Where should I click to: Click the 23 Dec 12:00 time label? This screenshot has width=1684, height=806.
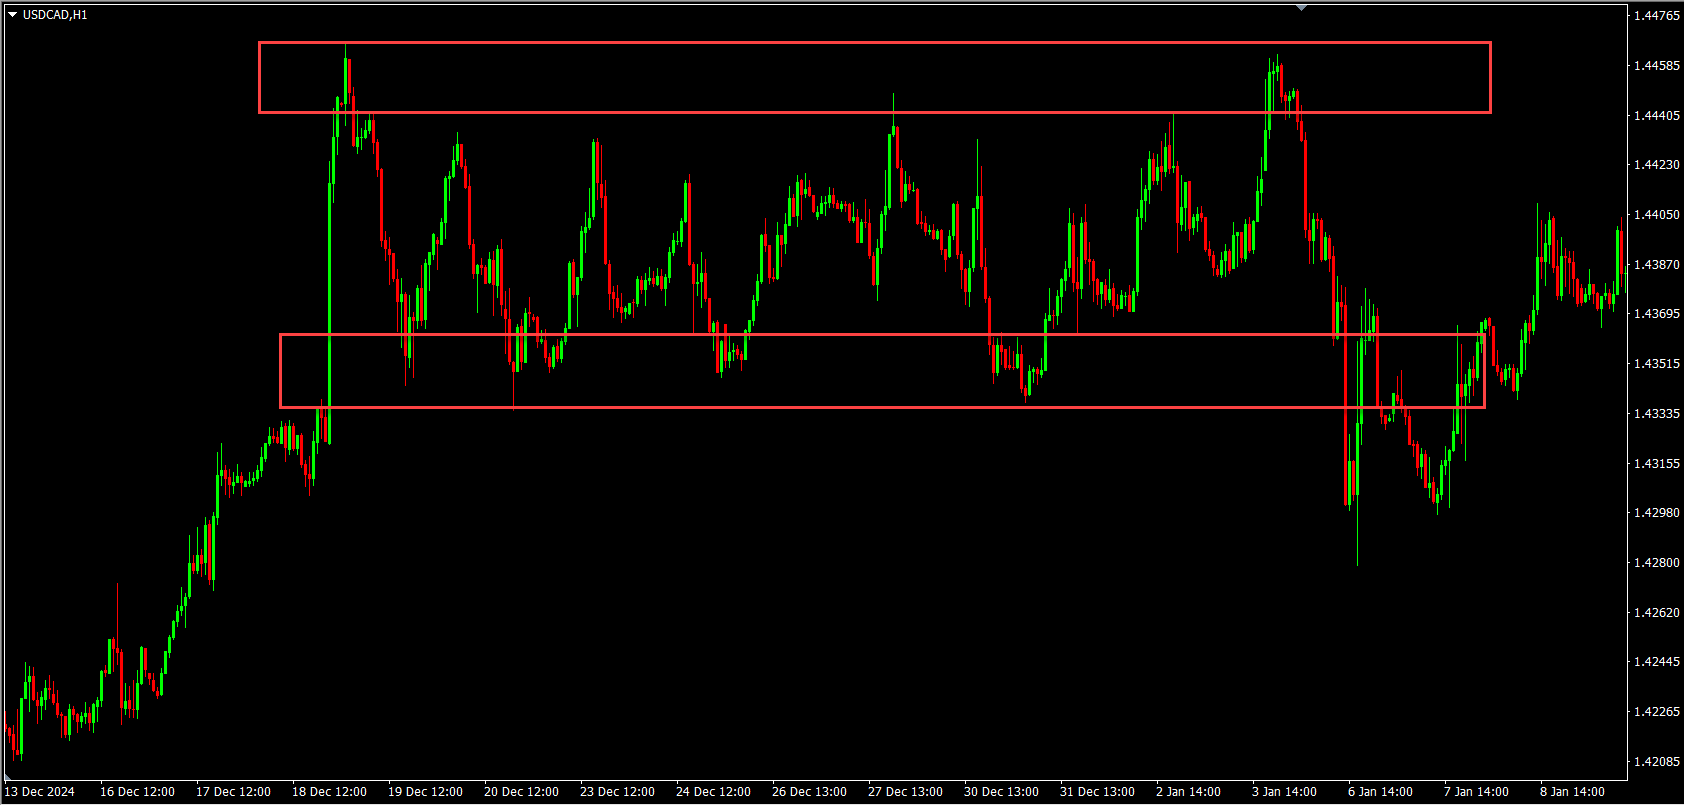pos(617,792)
